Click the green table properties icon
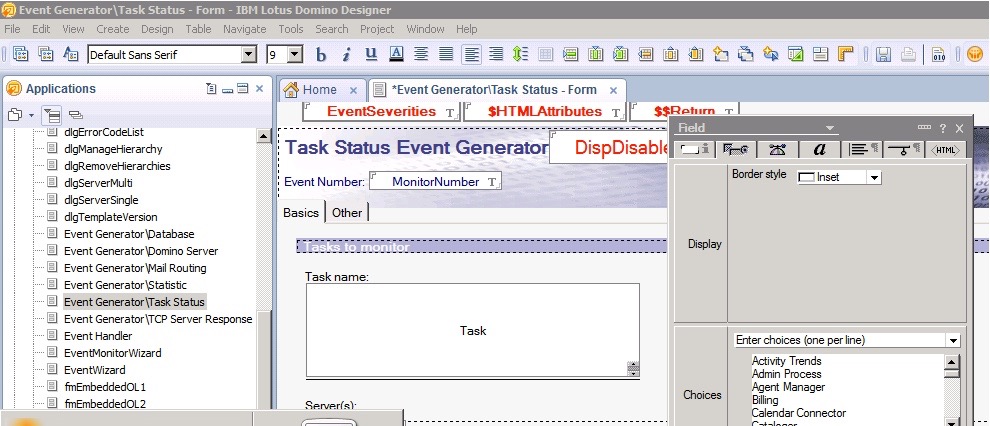This screenshot has height=426, width=990. [796, 55]
